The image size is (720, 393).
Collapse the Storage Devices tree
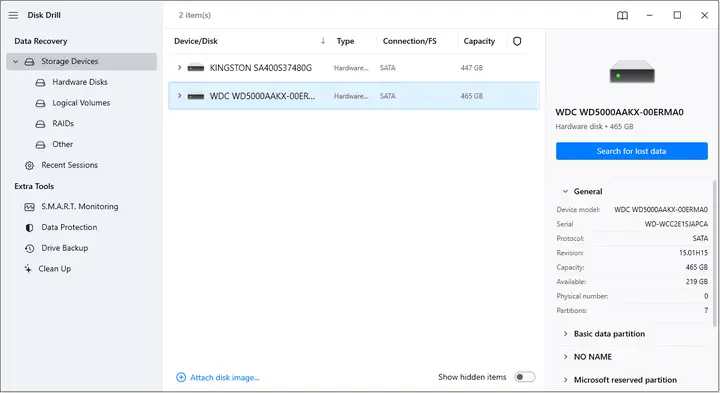[16, 62]
